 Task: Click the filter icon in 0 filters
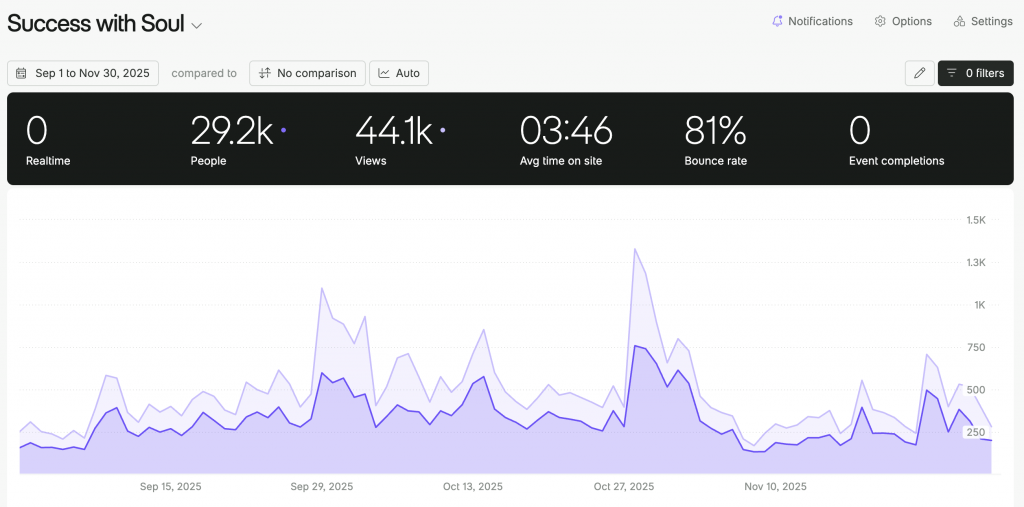[952, 73]
